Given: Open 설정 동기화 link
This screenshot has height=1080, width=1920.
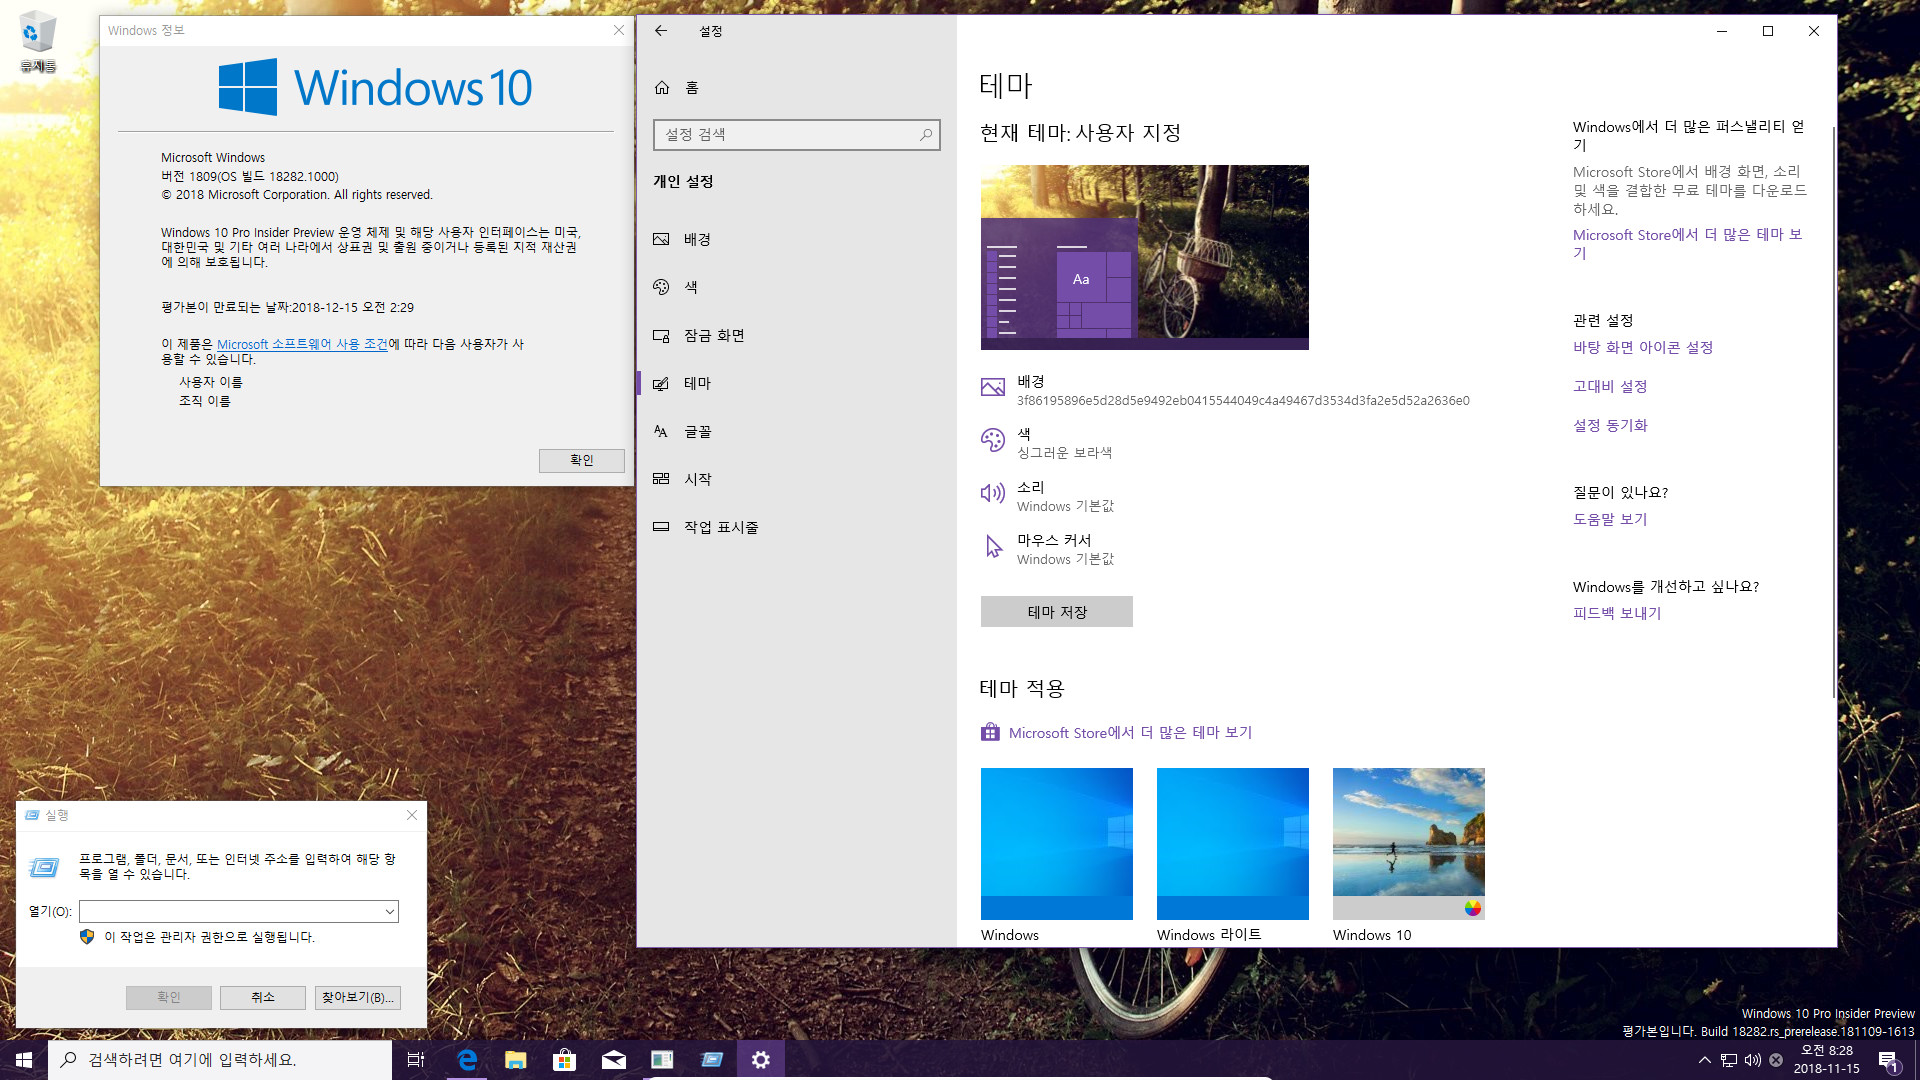Looking at the screenshot, I should pyautogui.click(x=1610, y=425).
